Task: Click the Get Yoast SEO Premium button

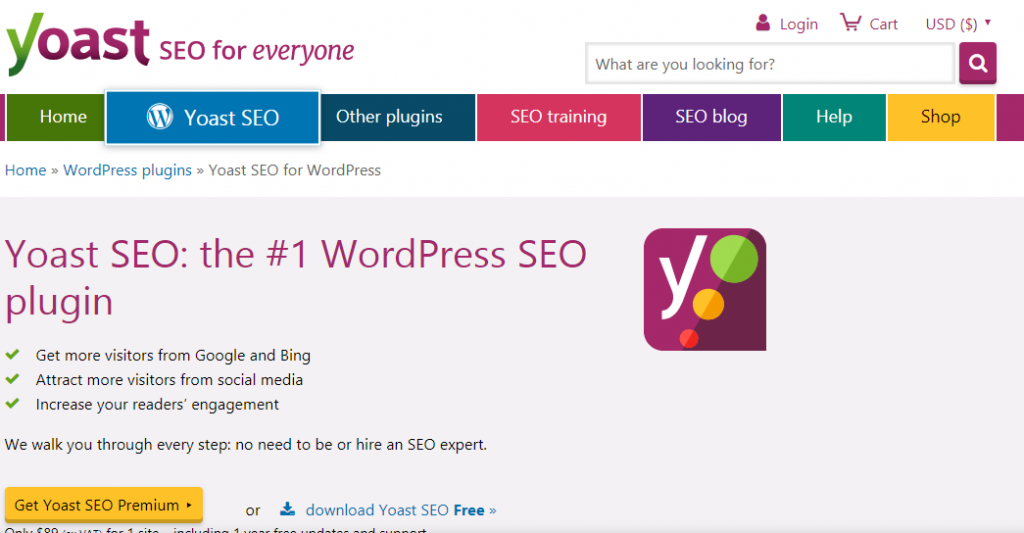Action: point(104,505)
